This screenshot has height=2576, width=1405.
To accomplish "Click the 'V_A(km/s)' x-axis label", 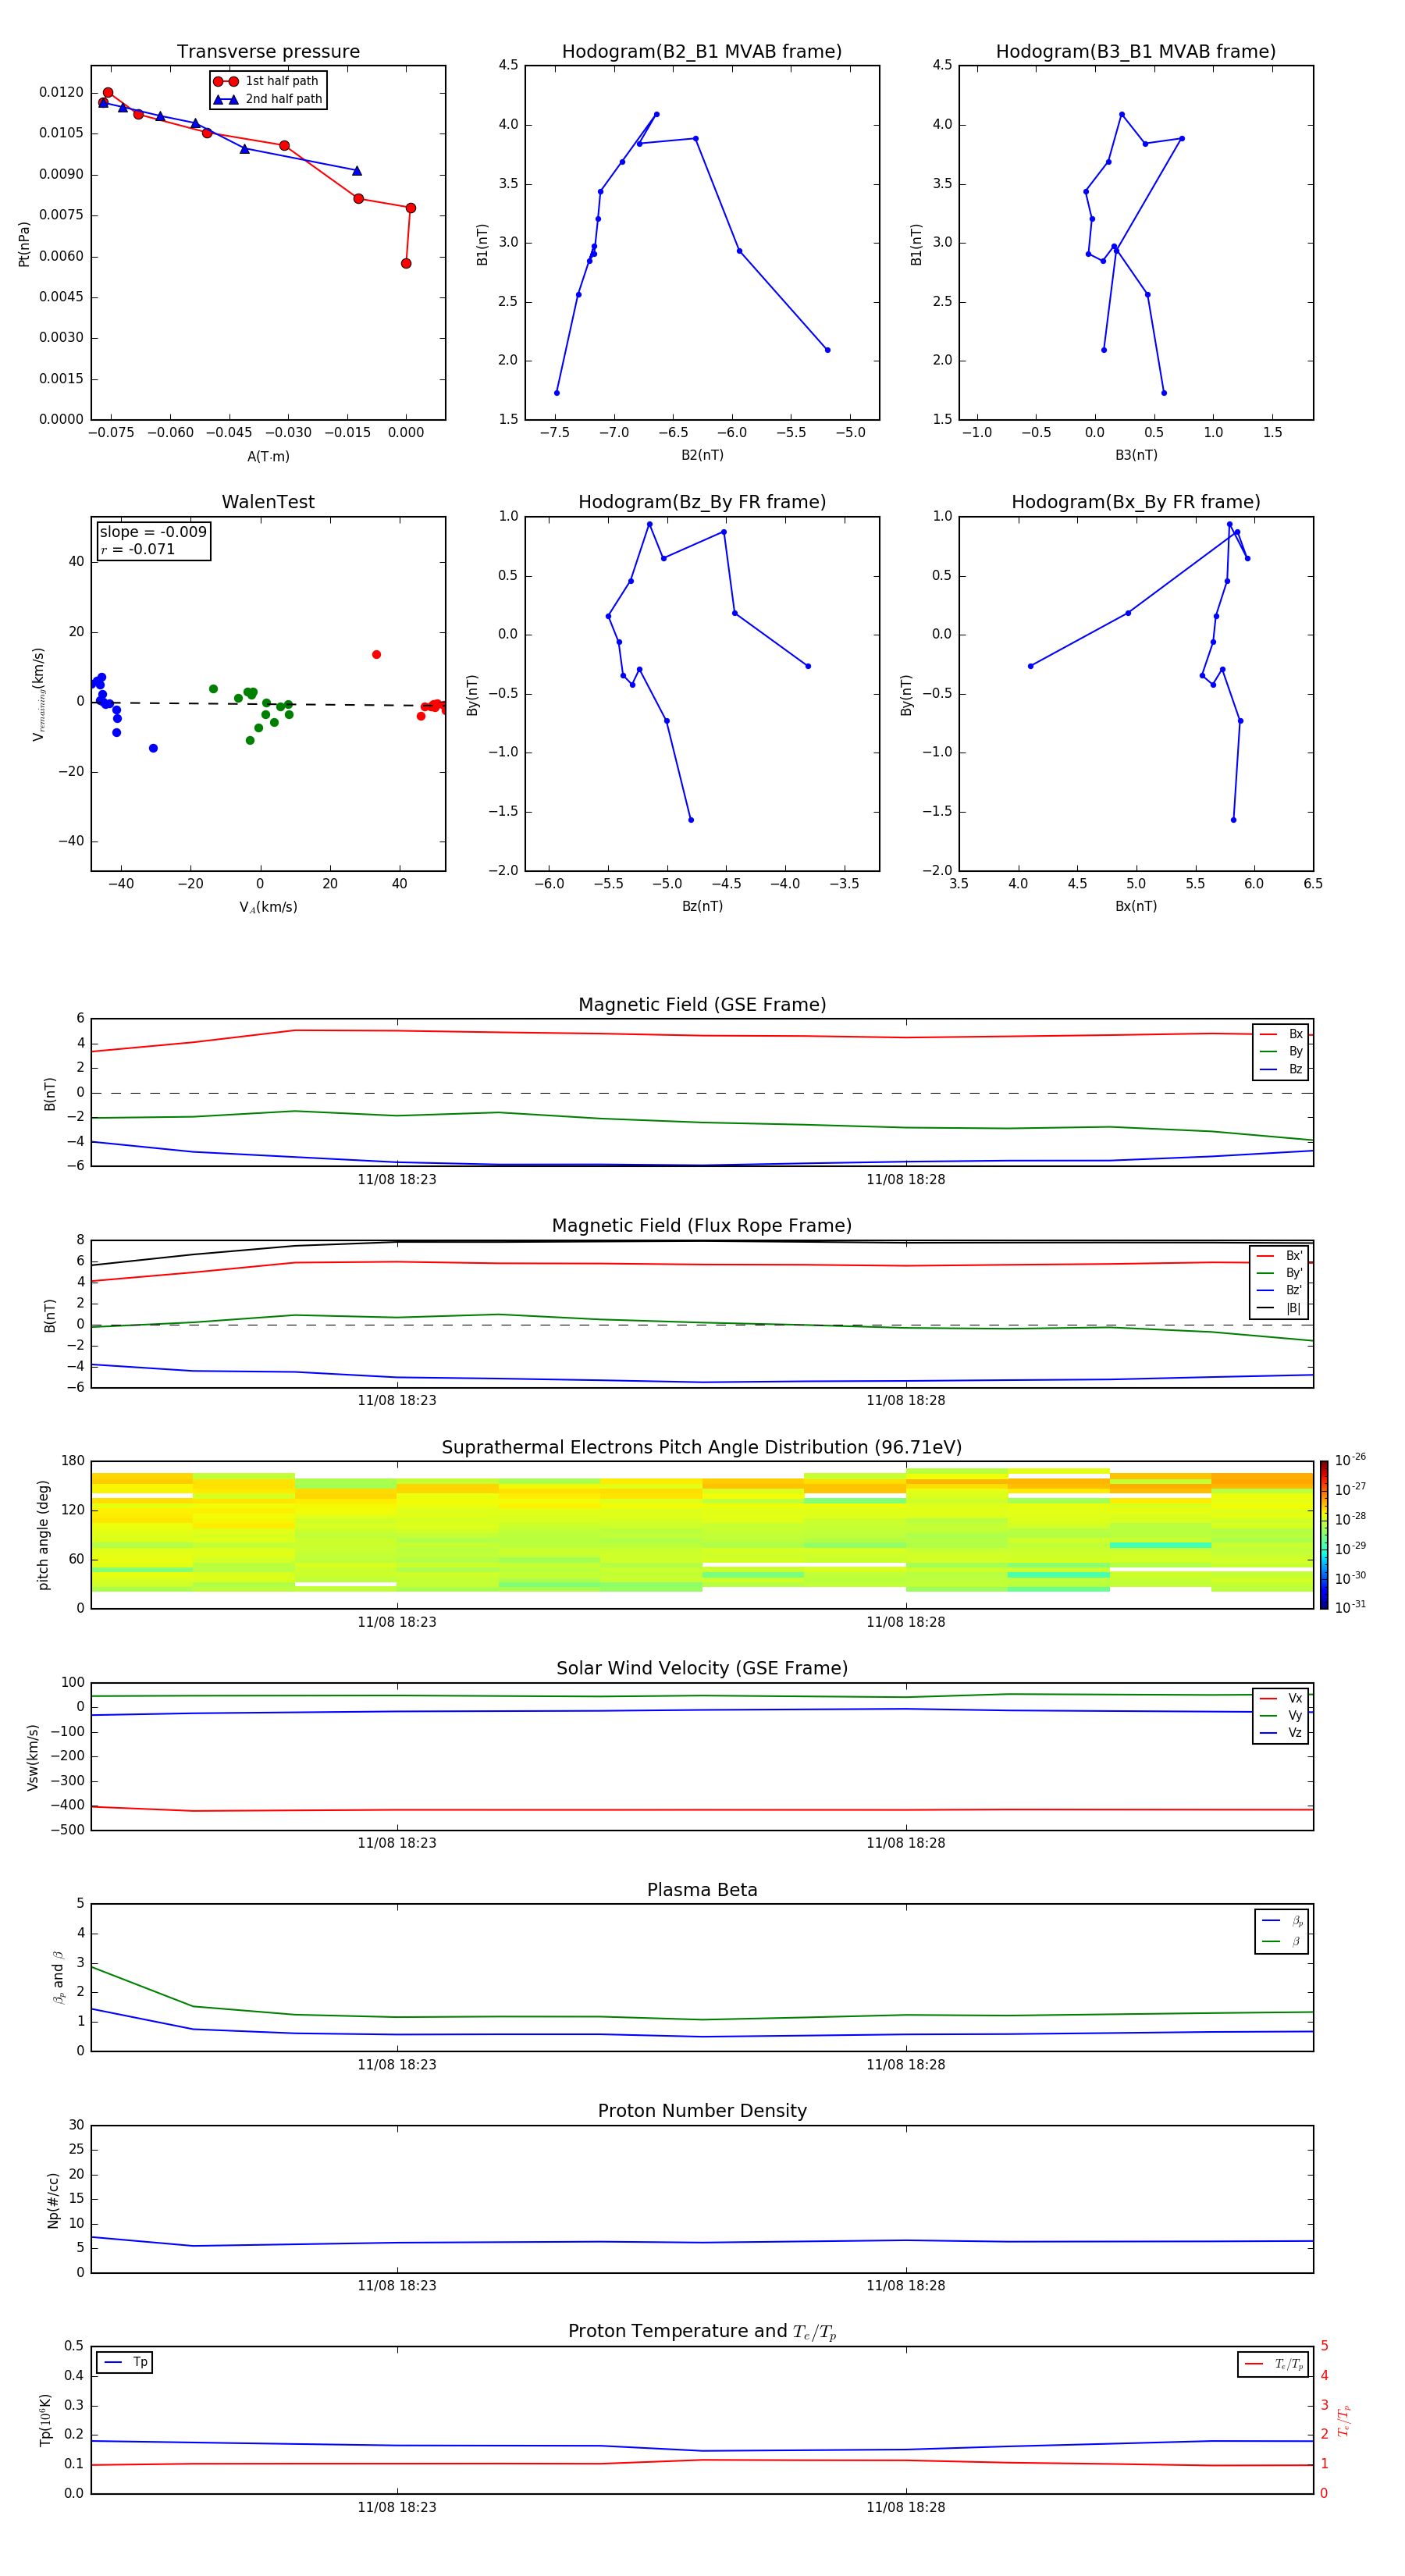I will 268,907.
